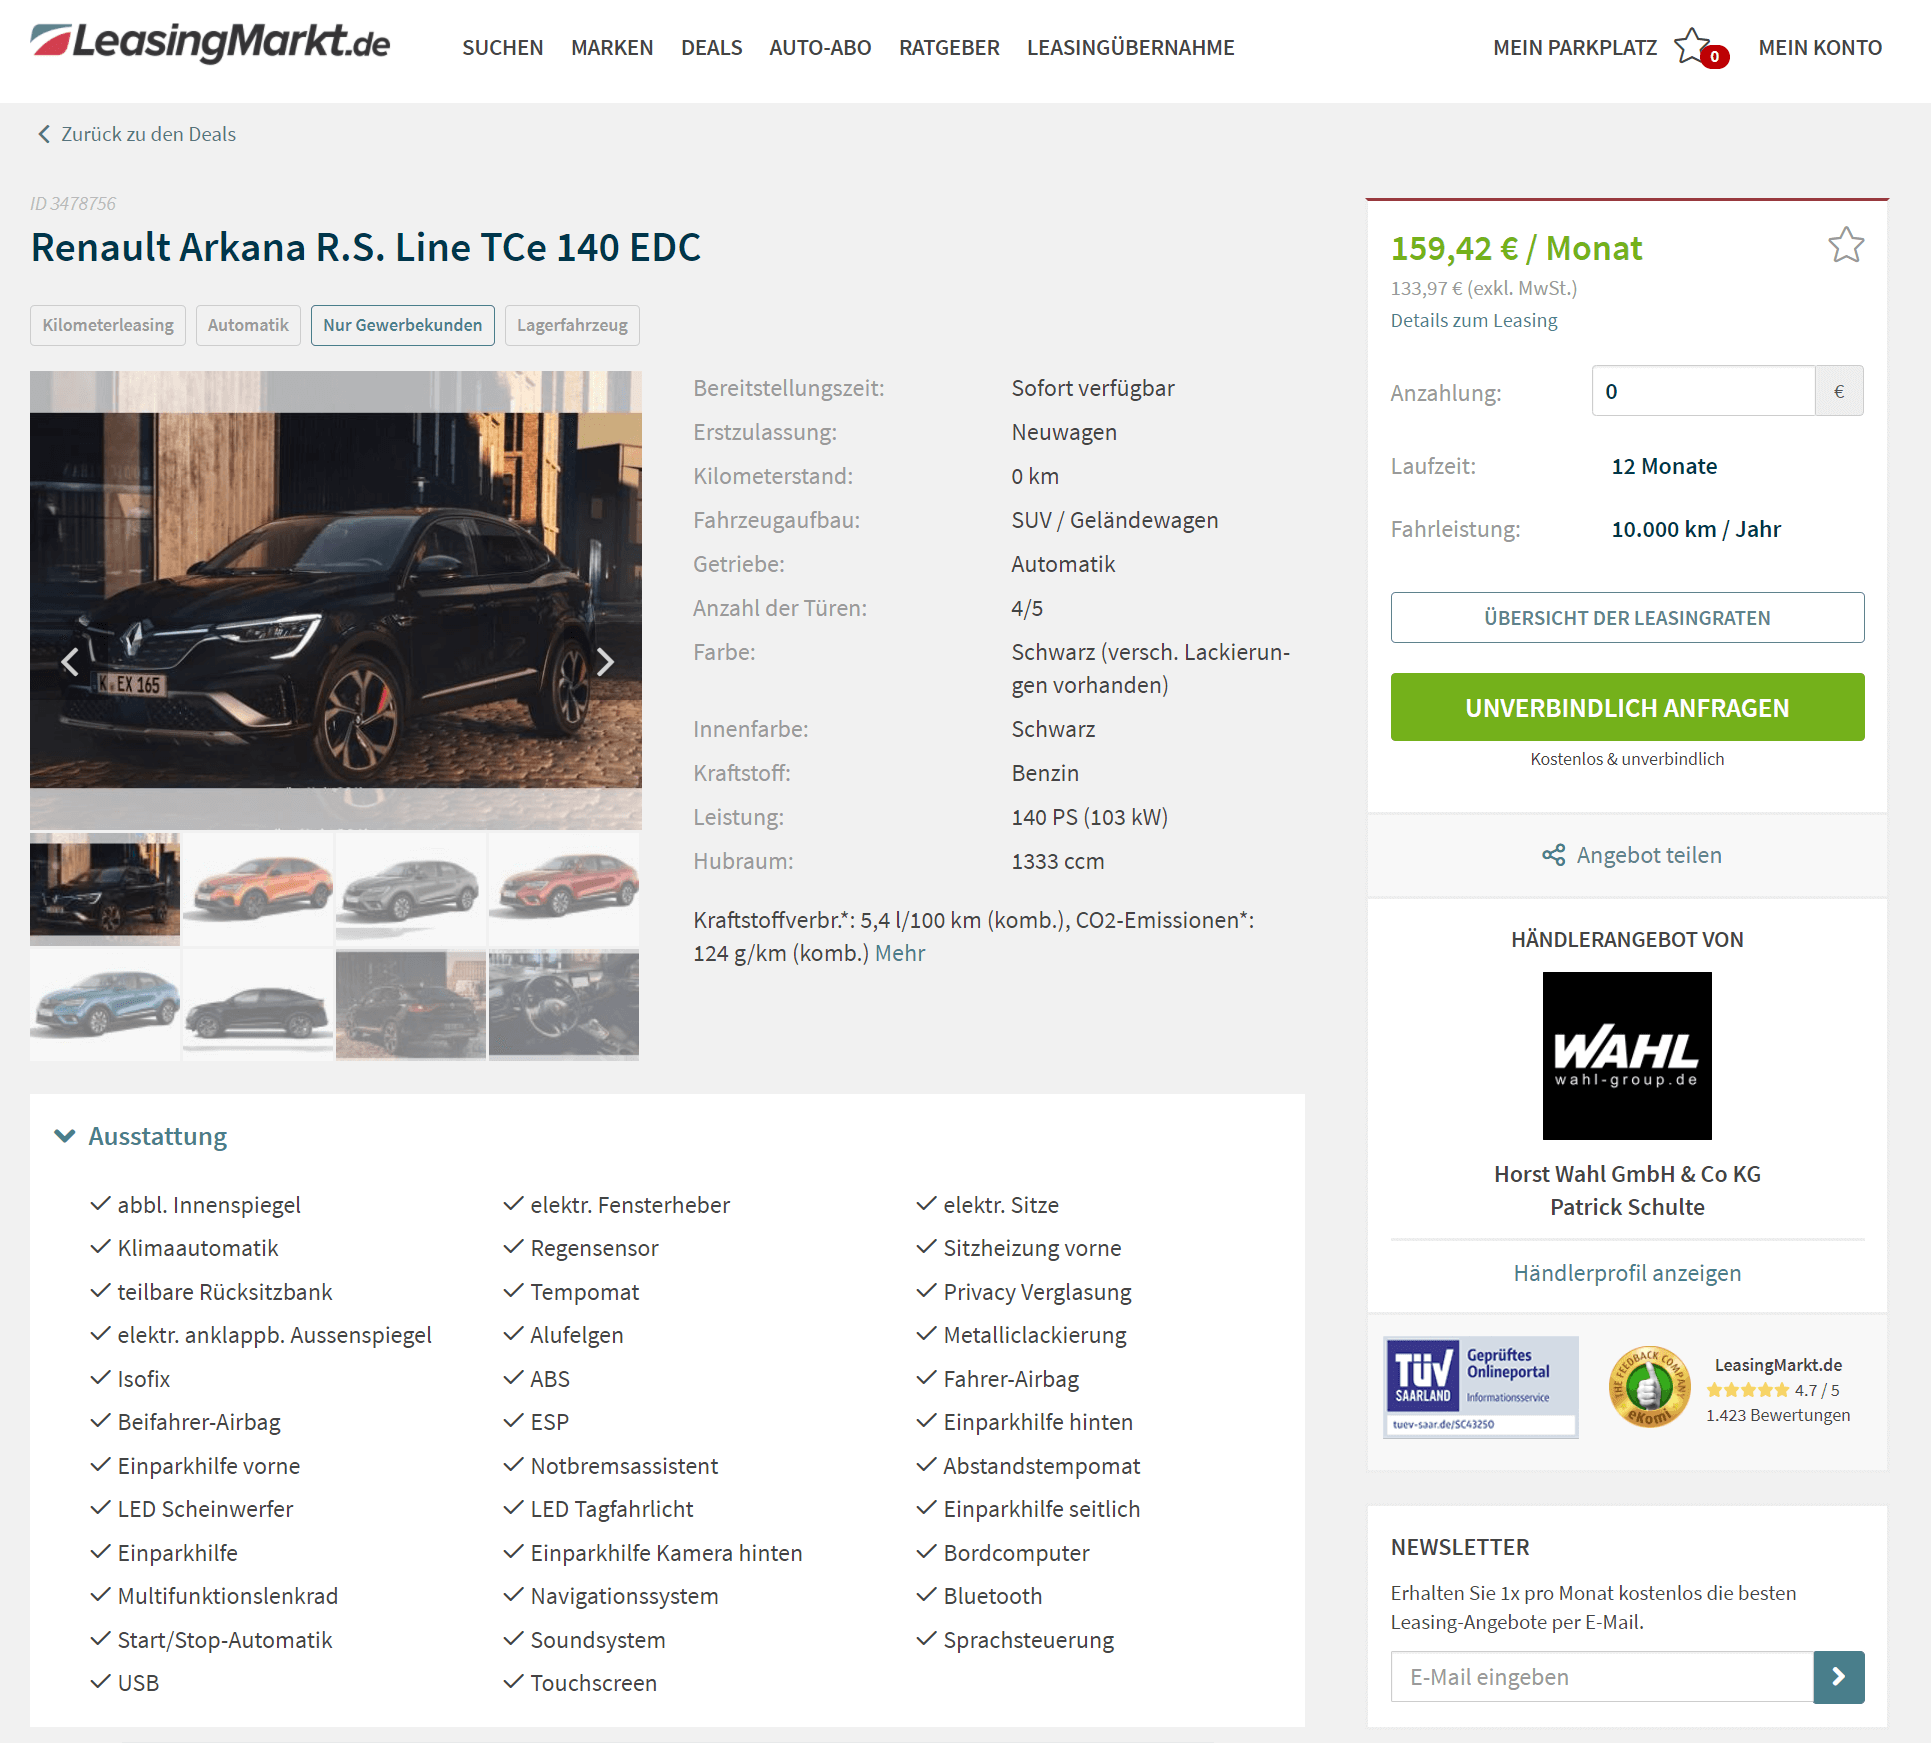Click UNVERBINDLICH ANFRAGEN button
Screen dimensions: 1931x1743
click(1627, 707)
